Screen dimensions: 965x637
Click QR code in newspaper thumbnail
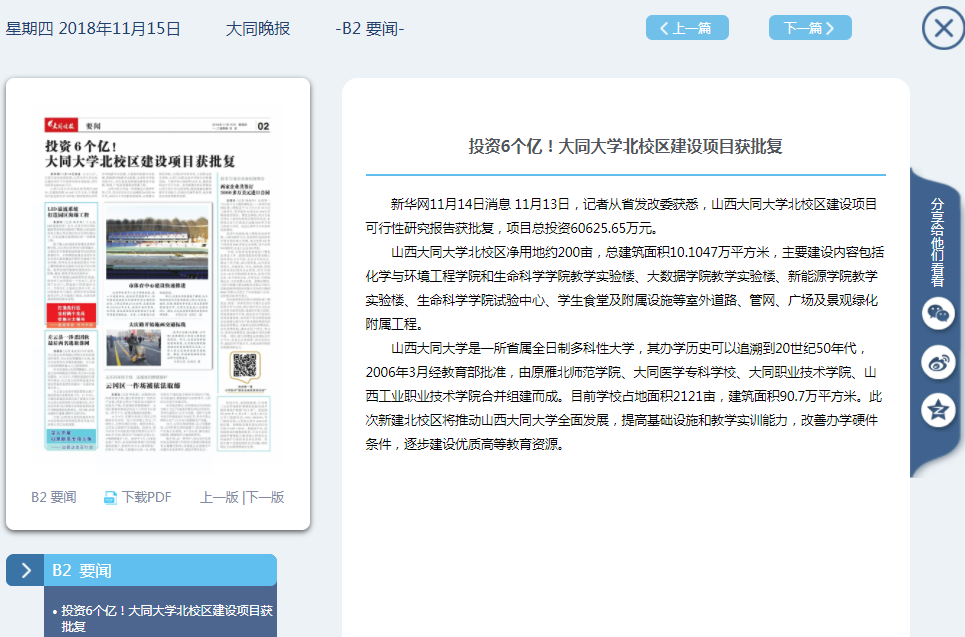tap(245, 366)
